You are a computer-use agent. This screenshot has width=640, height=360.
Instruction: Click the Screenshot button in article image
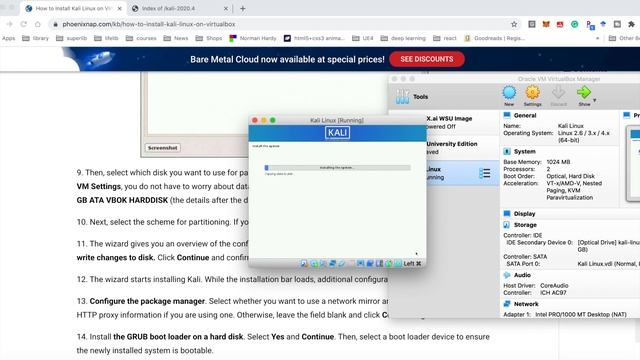[162, 148]
